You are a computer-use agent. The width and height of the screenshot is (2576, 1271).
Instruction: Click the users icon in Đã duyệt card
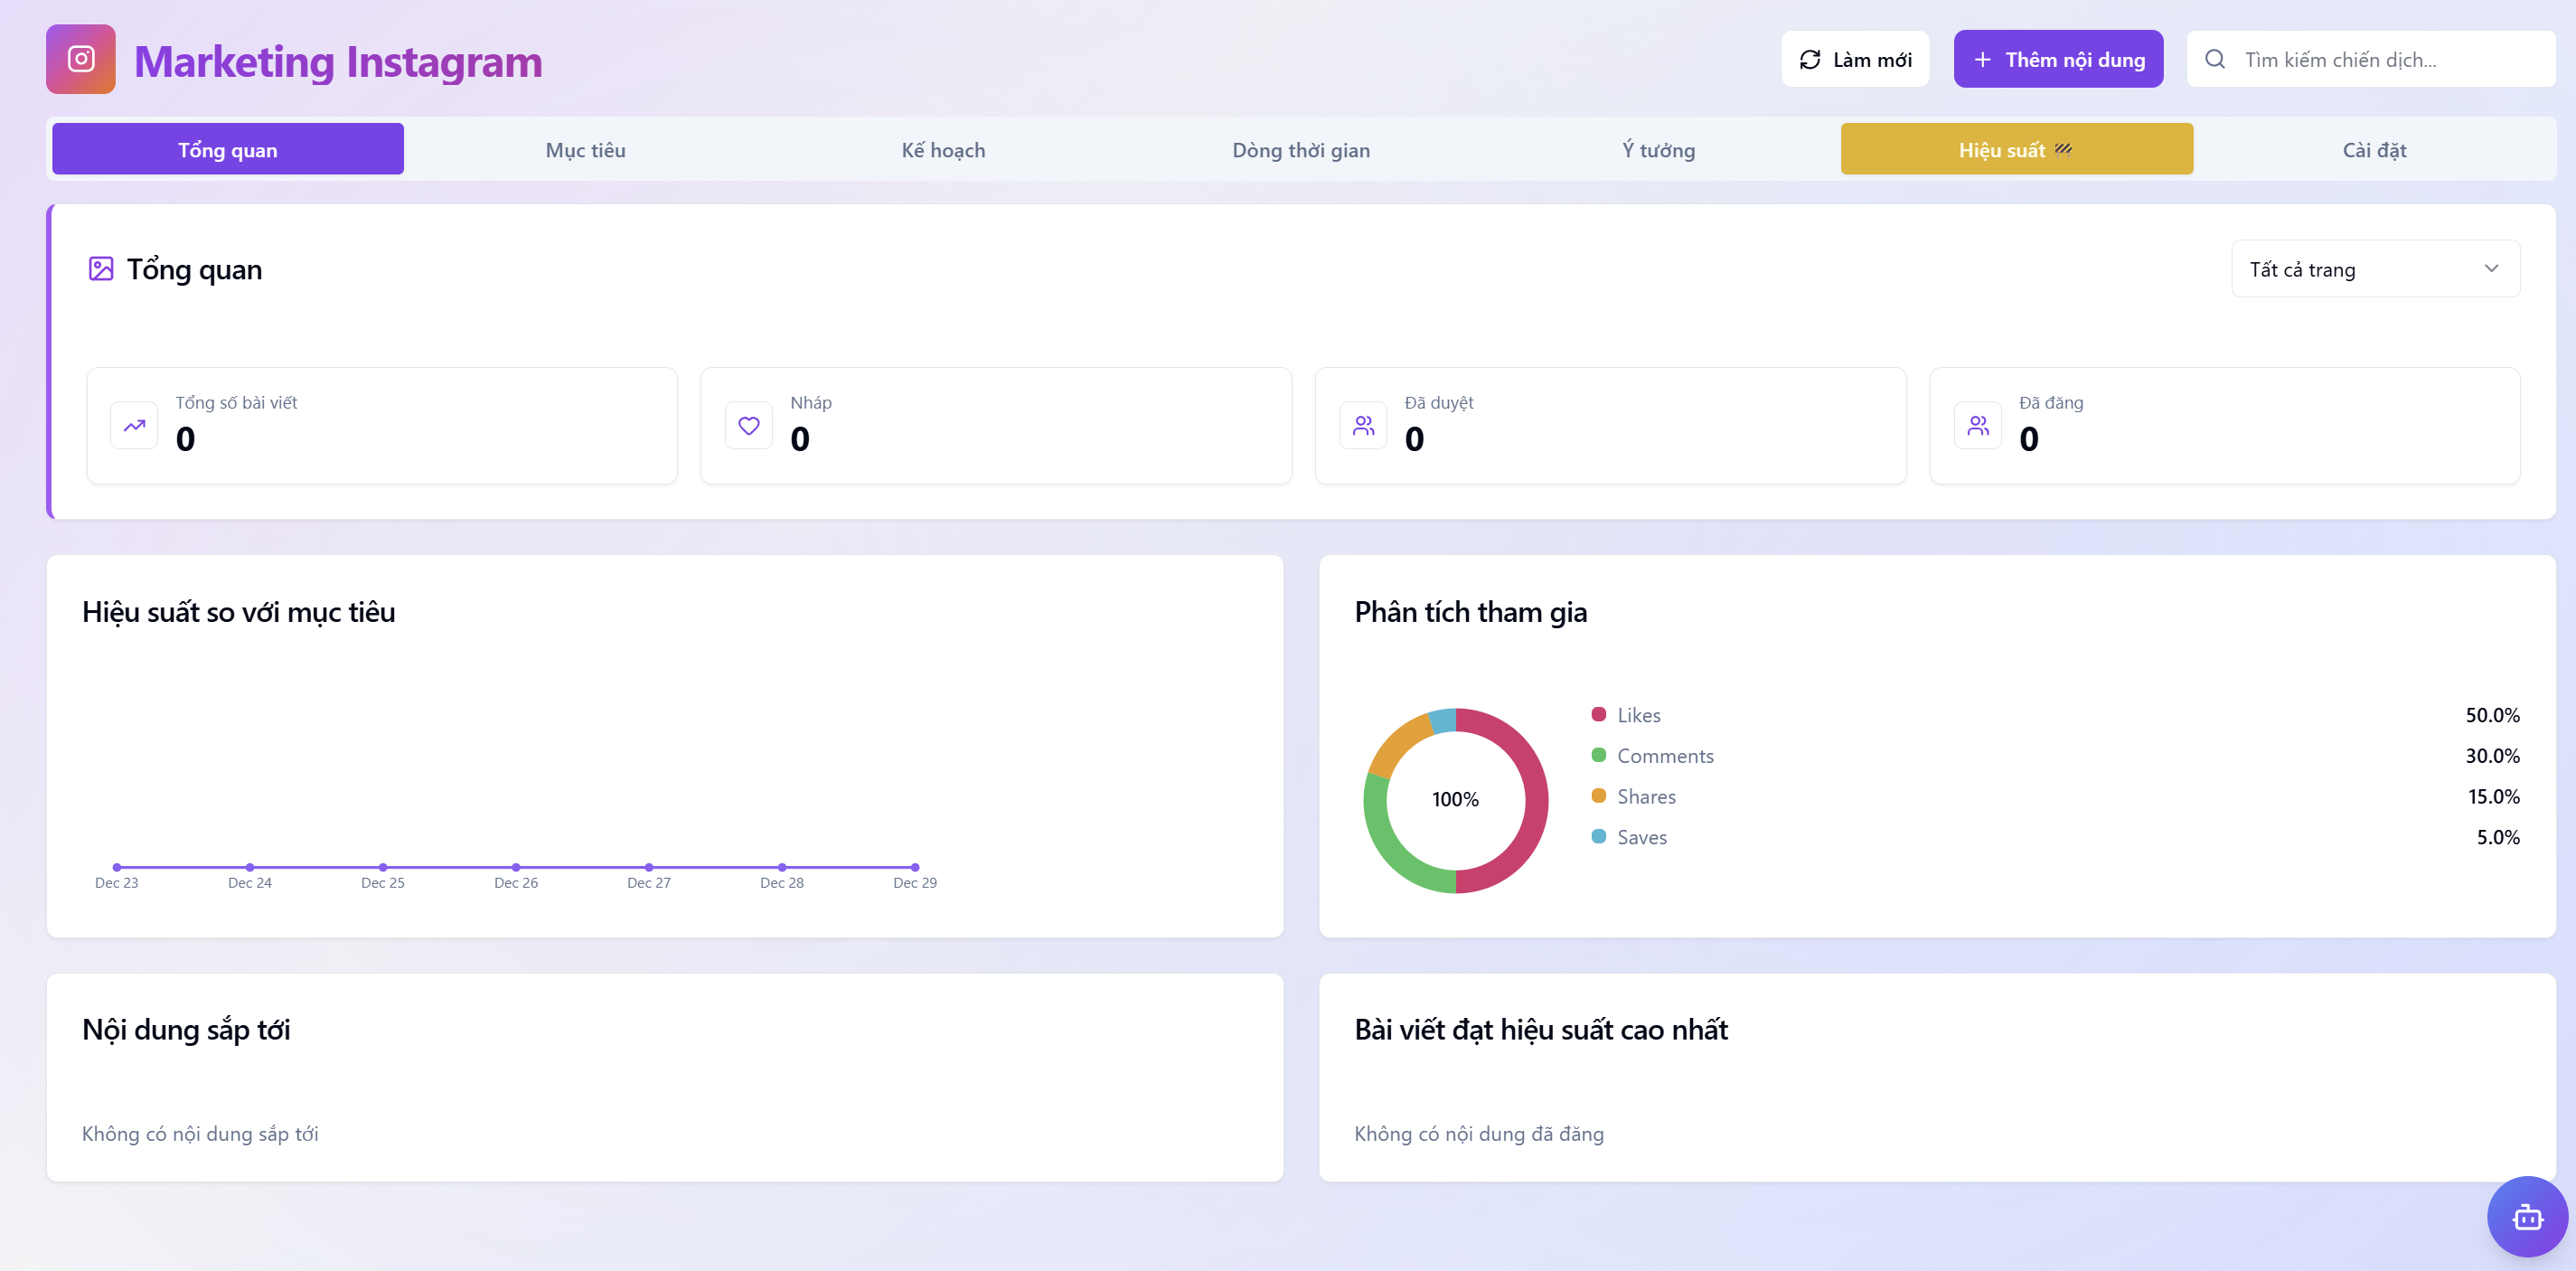[1364, 426]
